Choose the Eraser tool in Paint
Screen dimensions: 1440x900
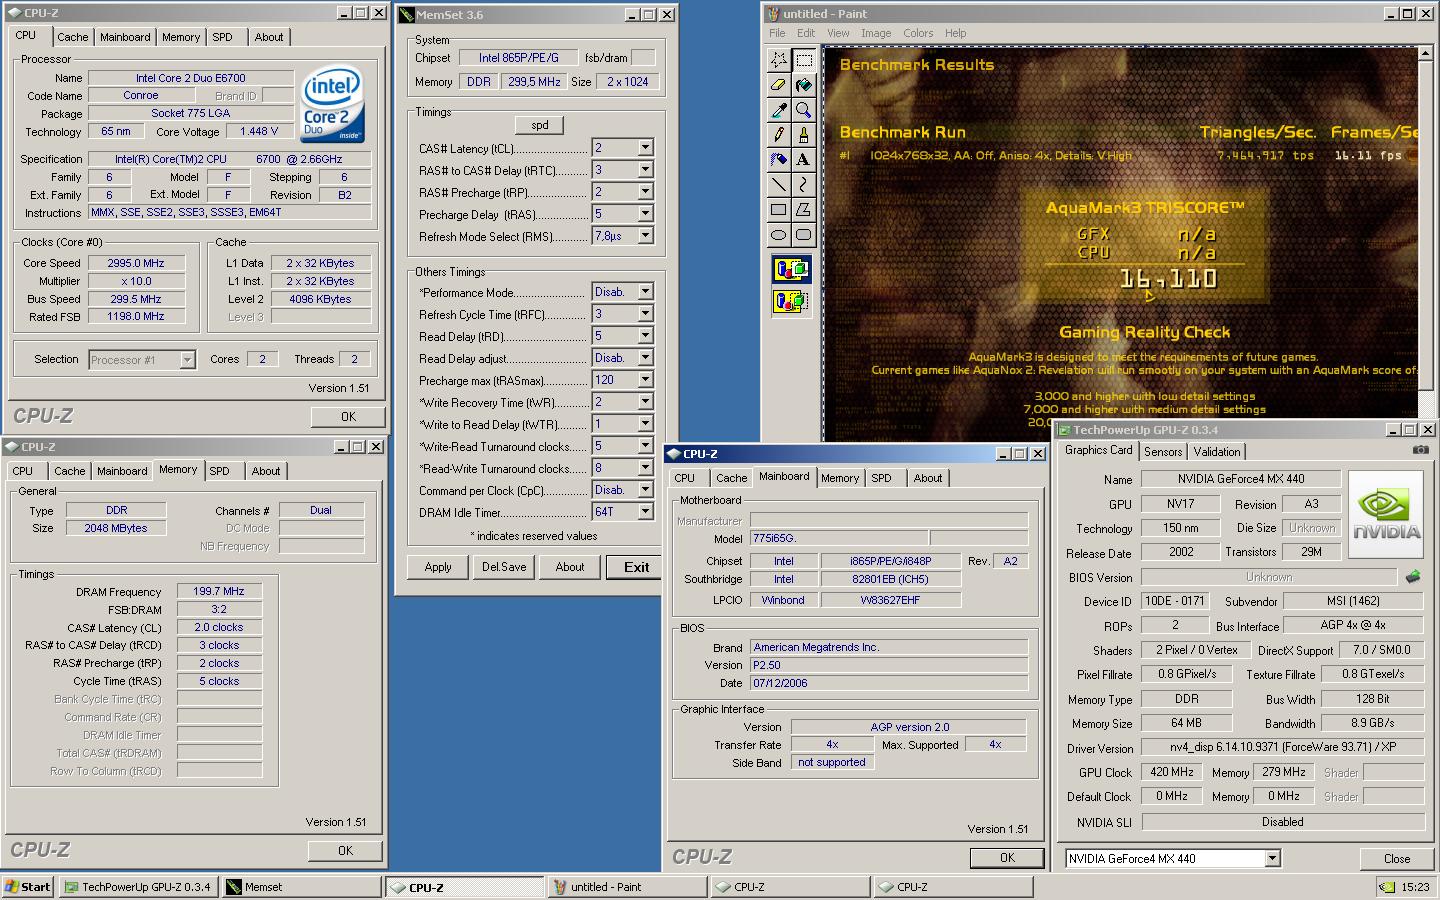click(x=779, y=85)
